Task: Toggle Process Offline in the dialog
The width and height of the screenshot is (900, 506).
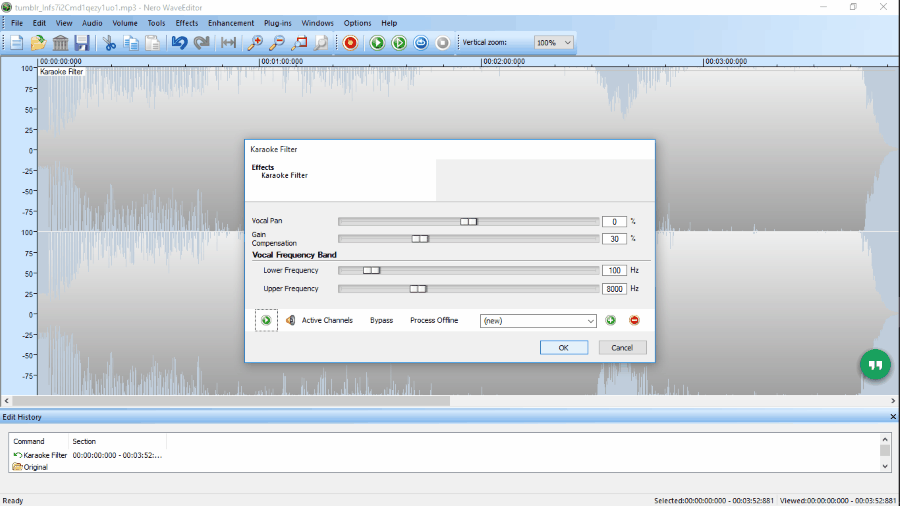Action: (434, 320)
